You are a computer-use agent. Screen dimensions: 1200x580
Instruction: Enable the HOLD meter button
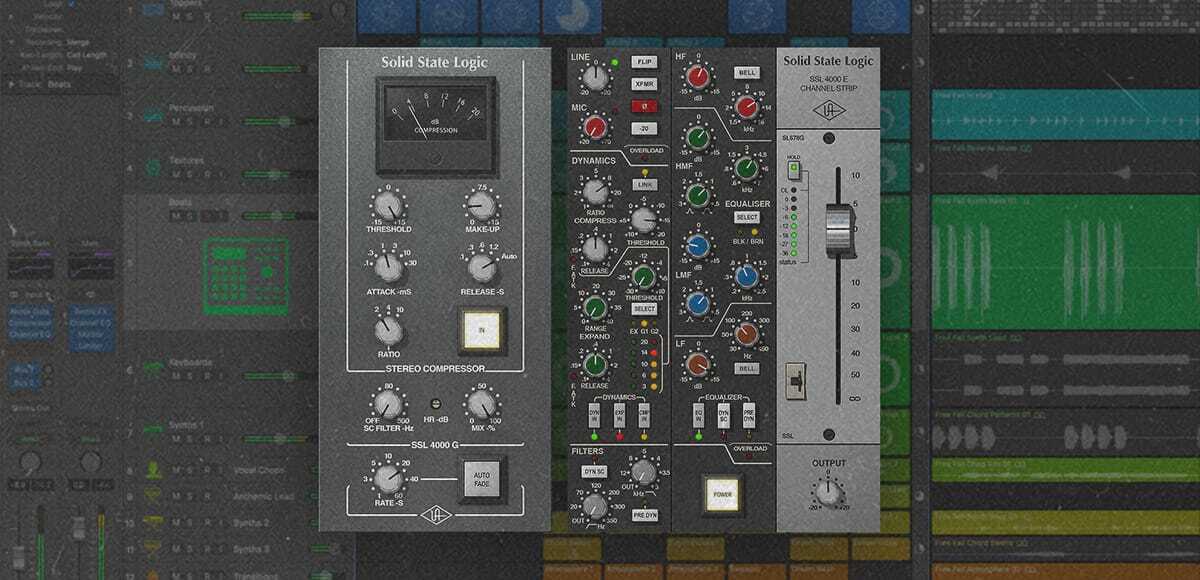[x=794, y=170]
